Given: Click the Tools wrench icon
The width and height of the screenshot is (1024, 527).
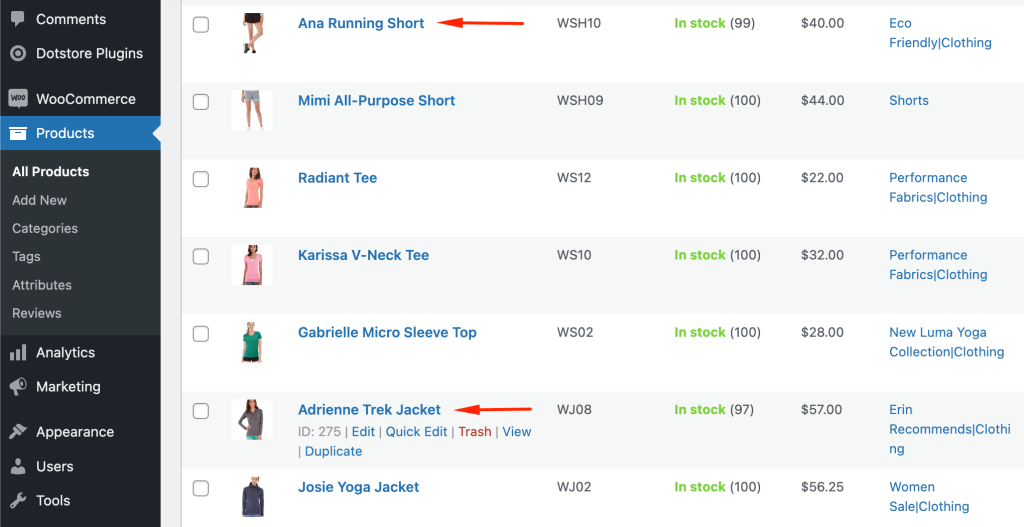Looking at the screenshot, I should pos(18,500).
